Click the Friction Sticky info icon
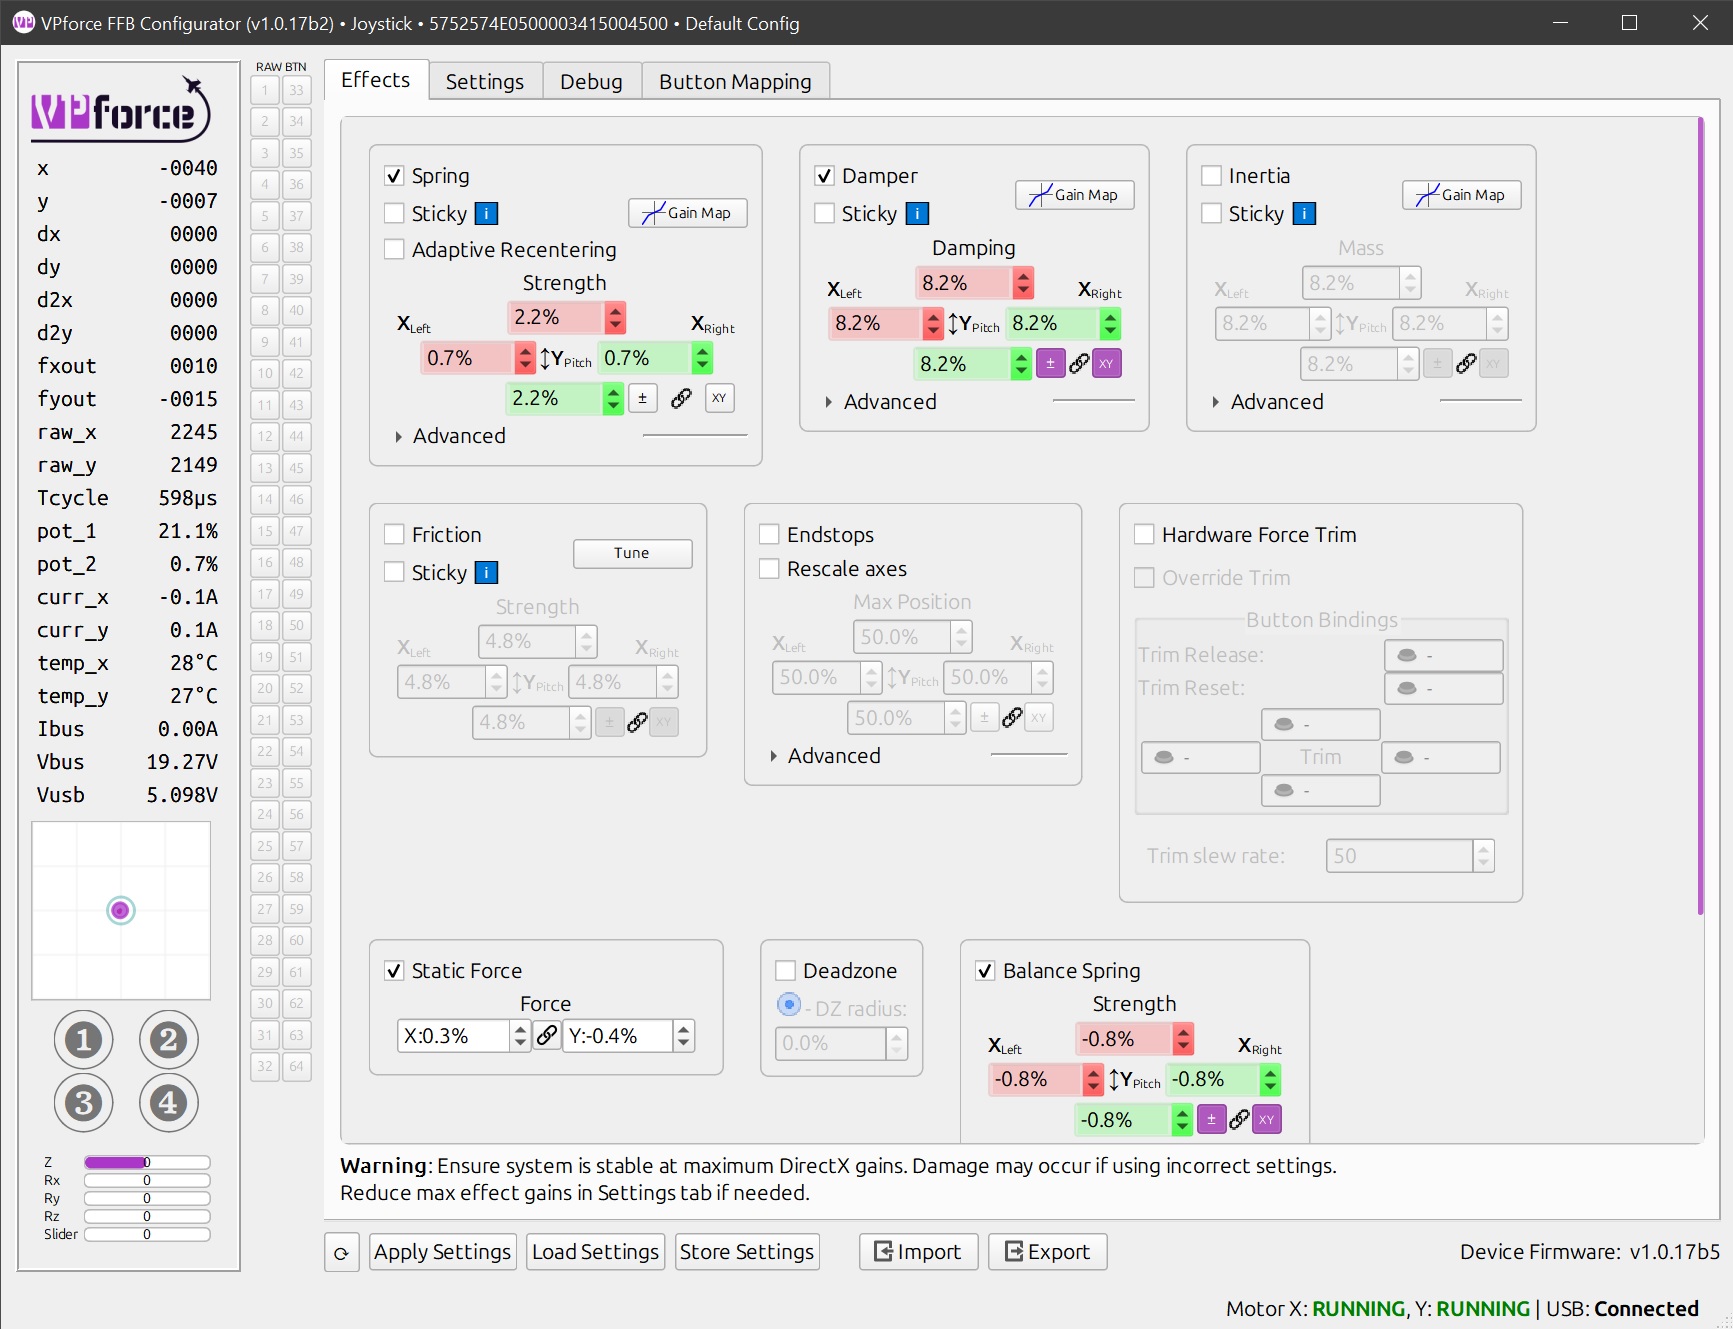 pos(486,572)
